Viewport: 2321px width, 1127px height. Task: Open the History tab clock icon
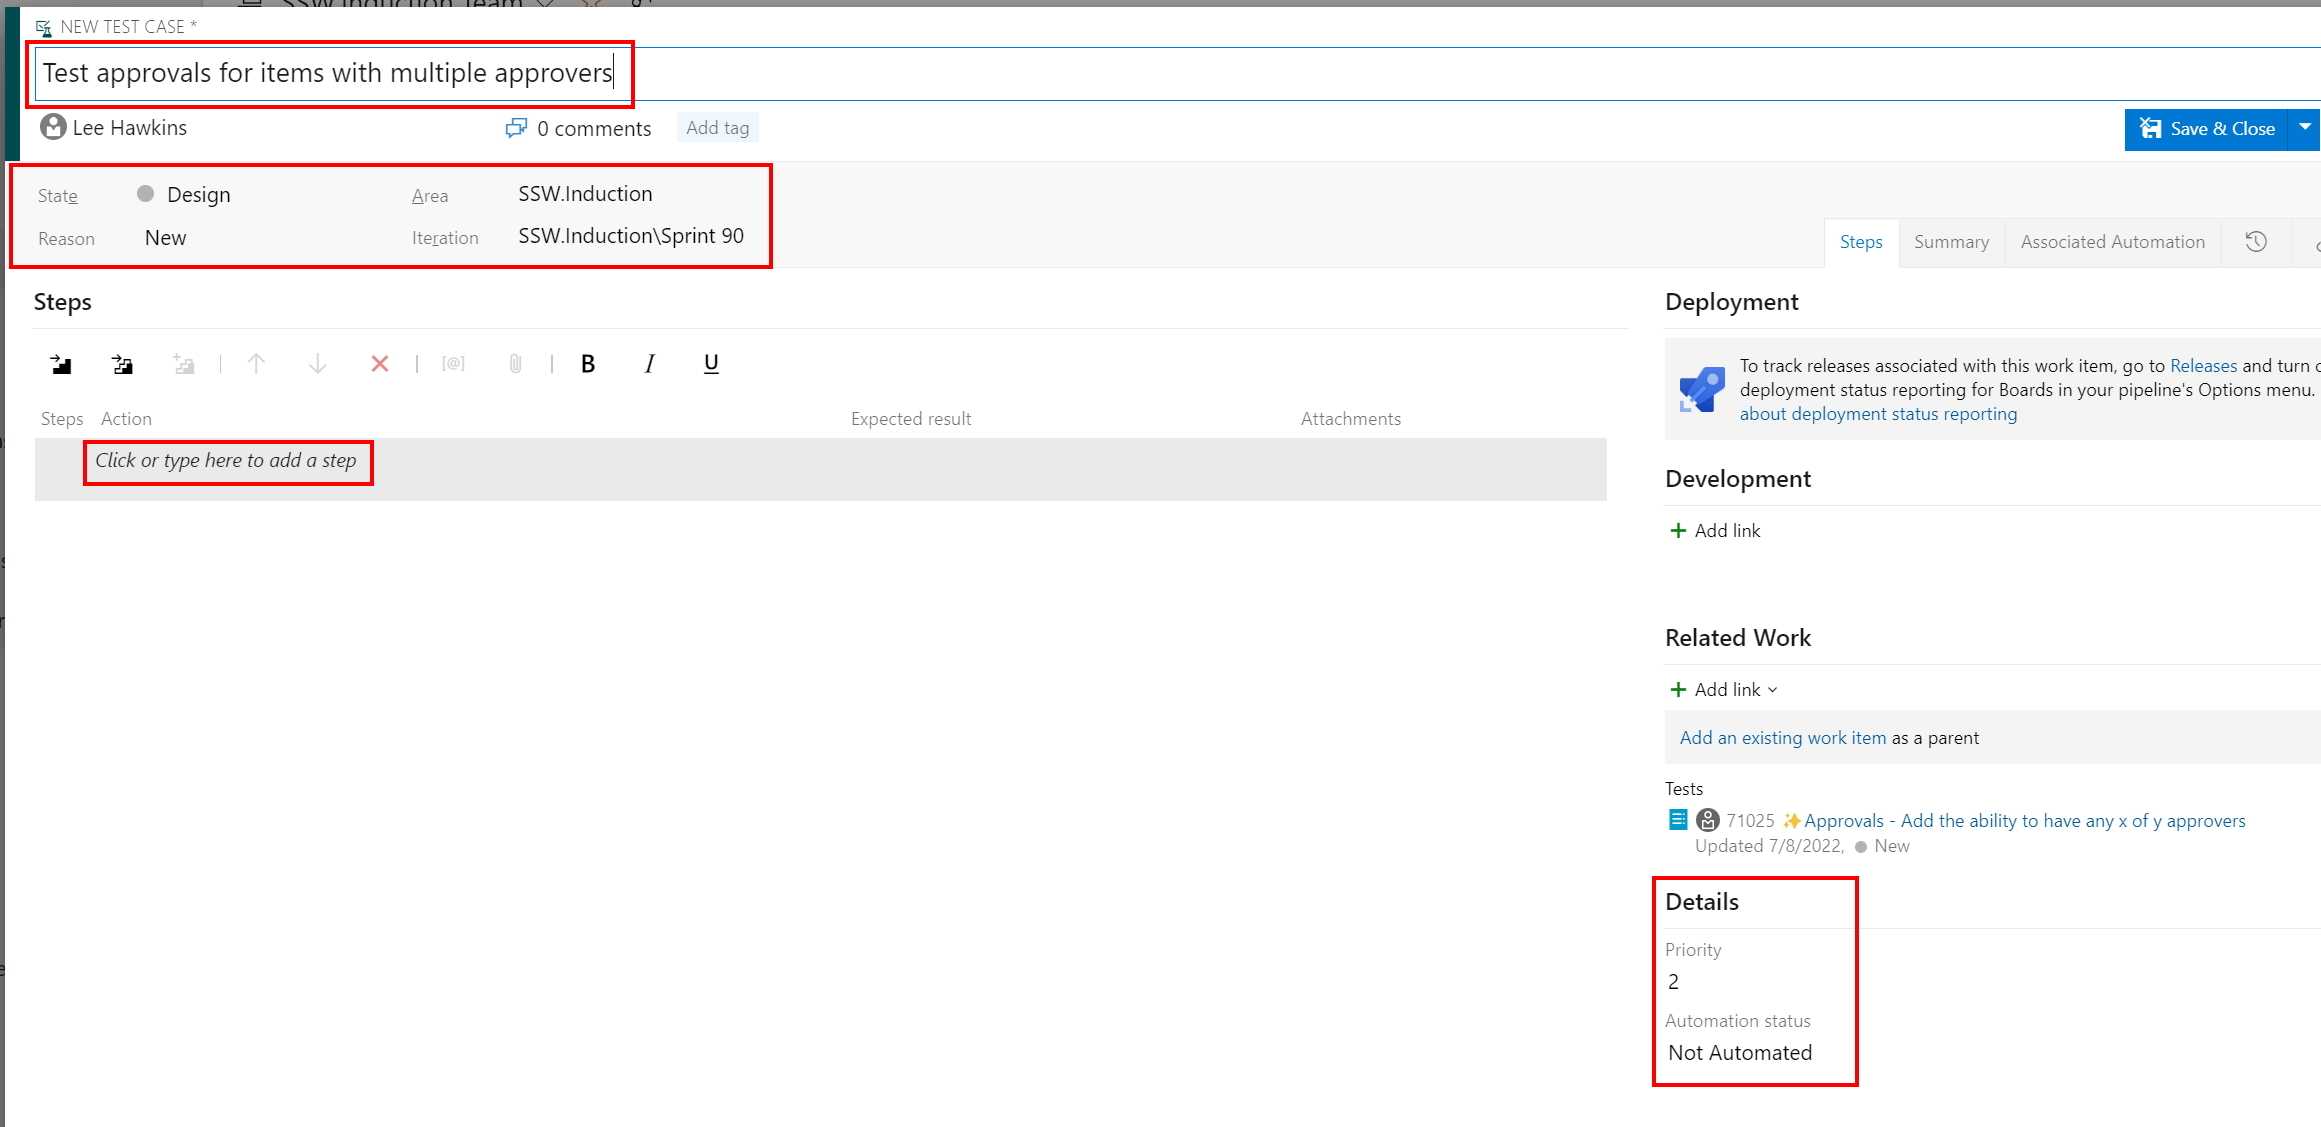(2255, 242)
